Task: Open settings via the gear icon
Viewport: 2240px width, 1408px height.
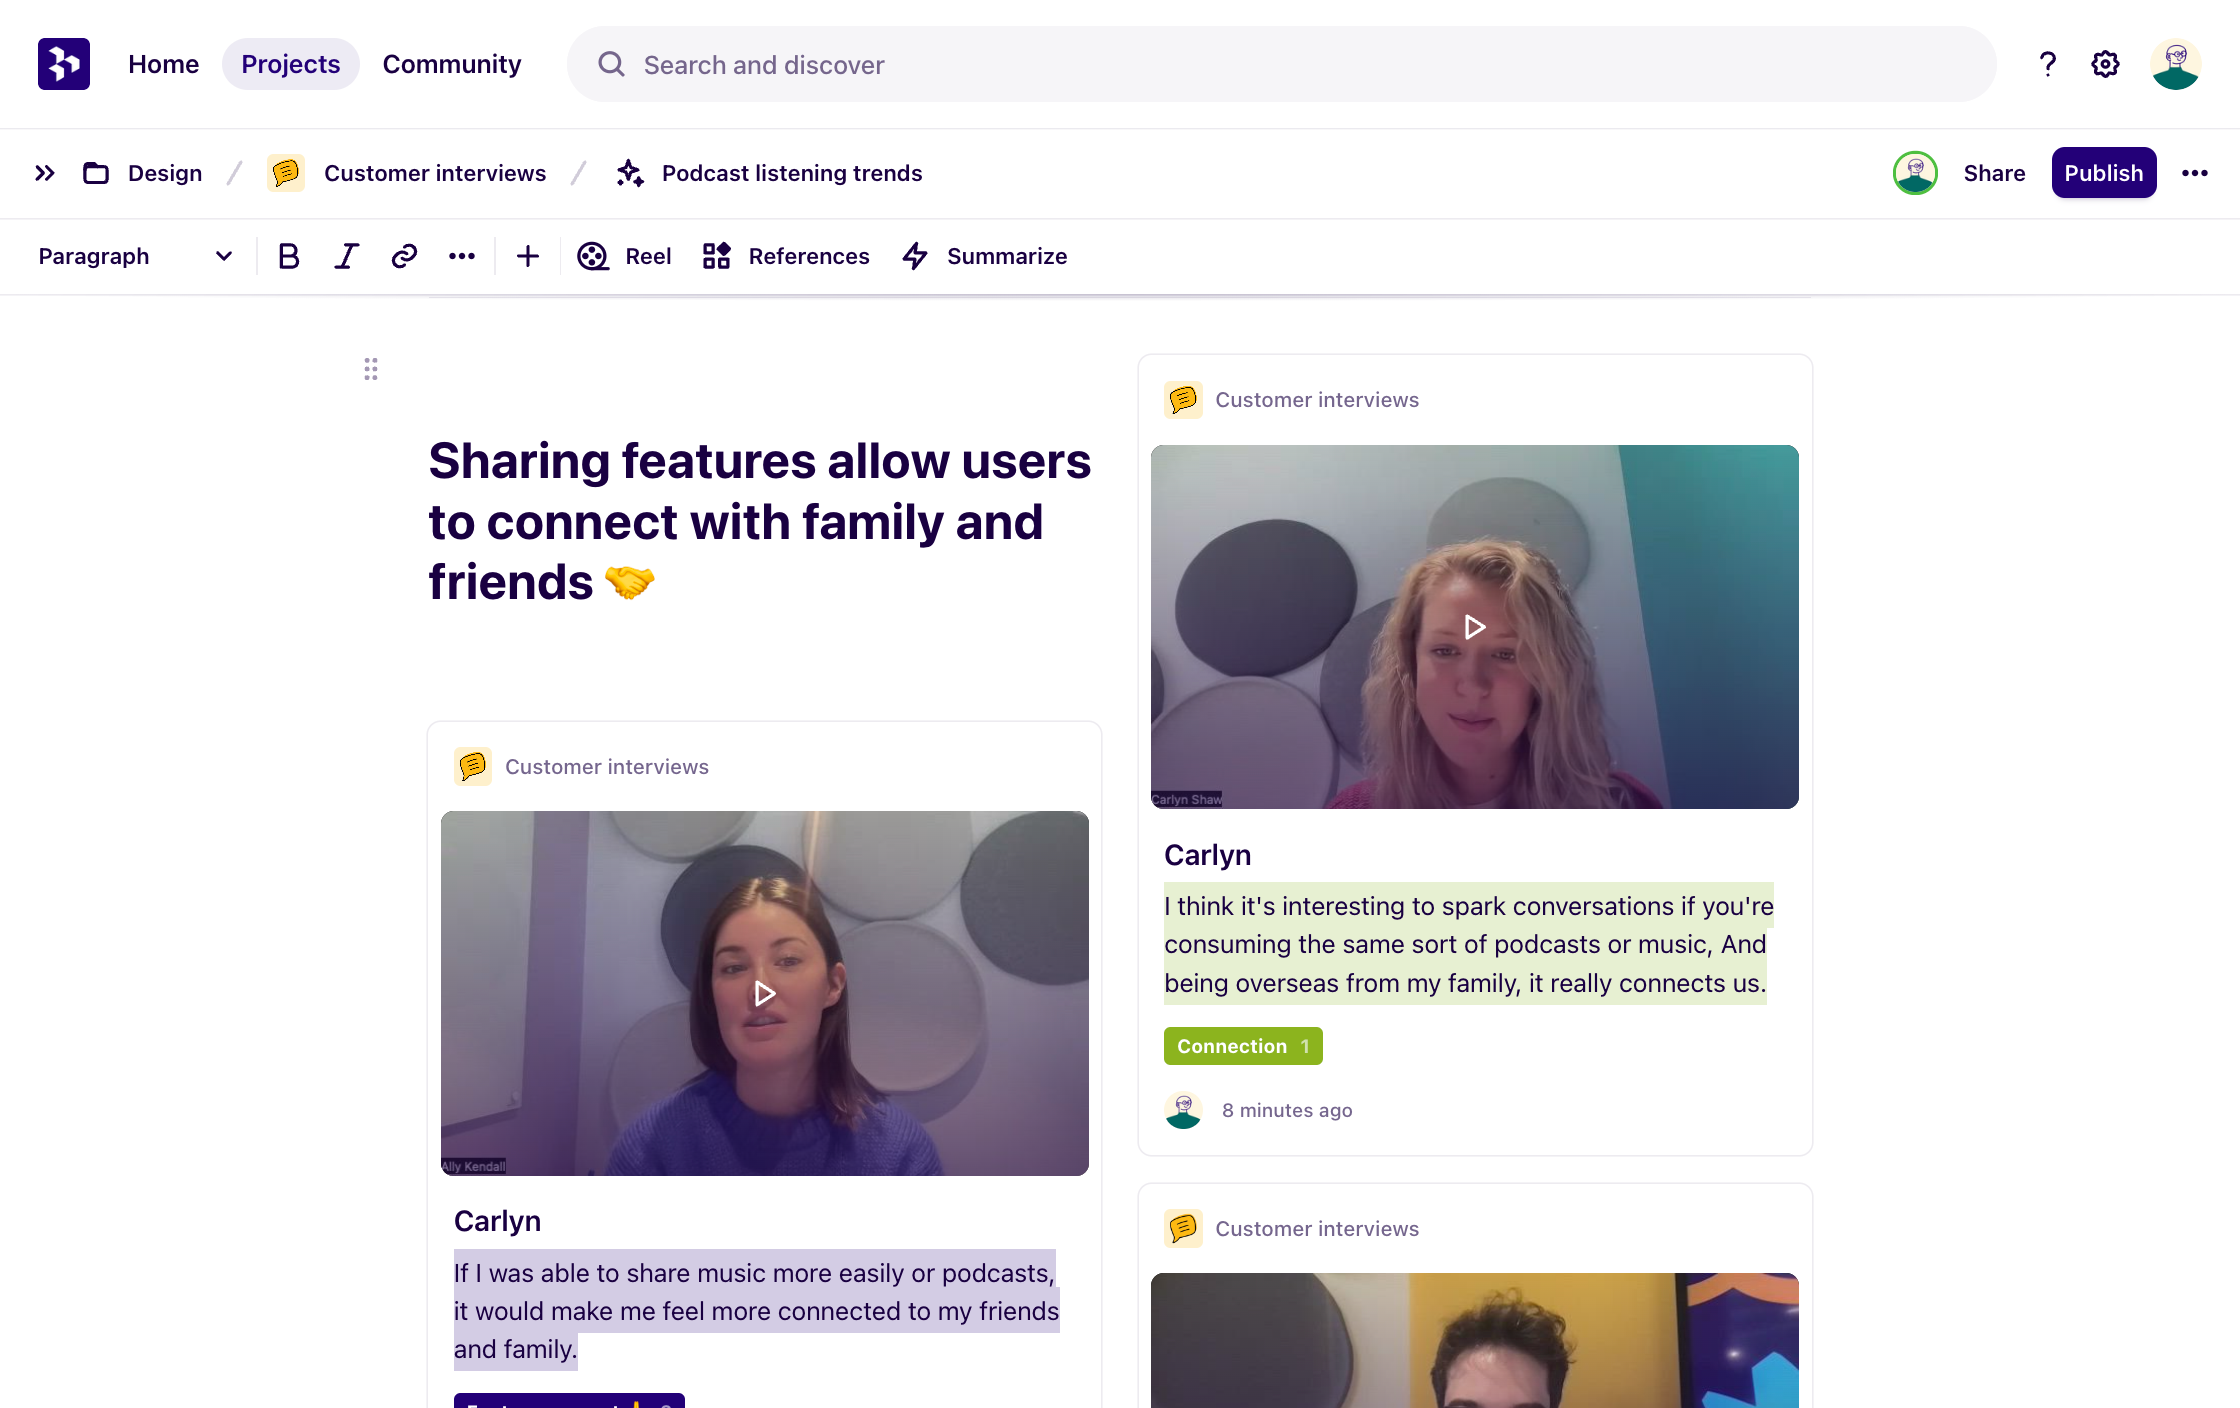Action: 2104,63
